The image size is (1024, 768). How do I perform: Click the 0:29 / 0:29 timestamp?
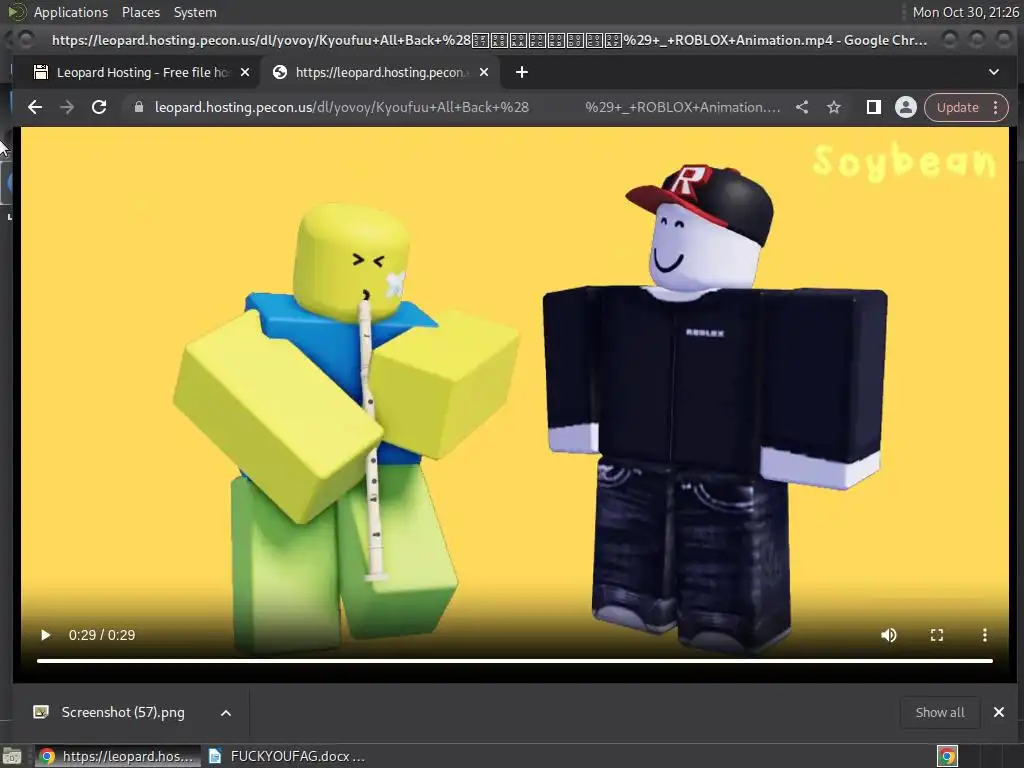pos(102,635)
